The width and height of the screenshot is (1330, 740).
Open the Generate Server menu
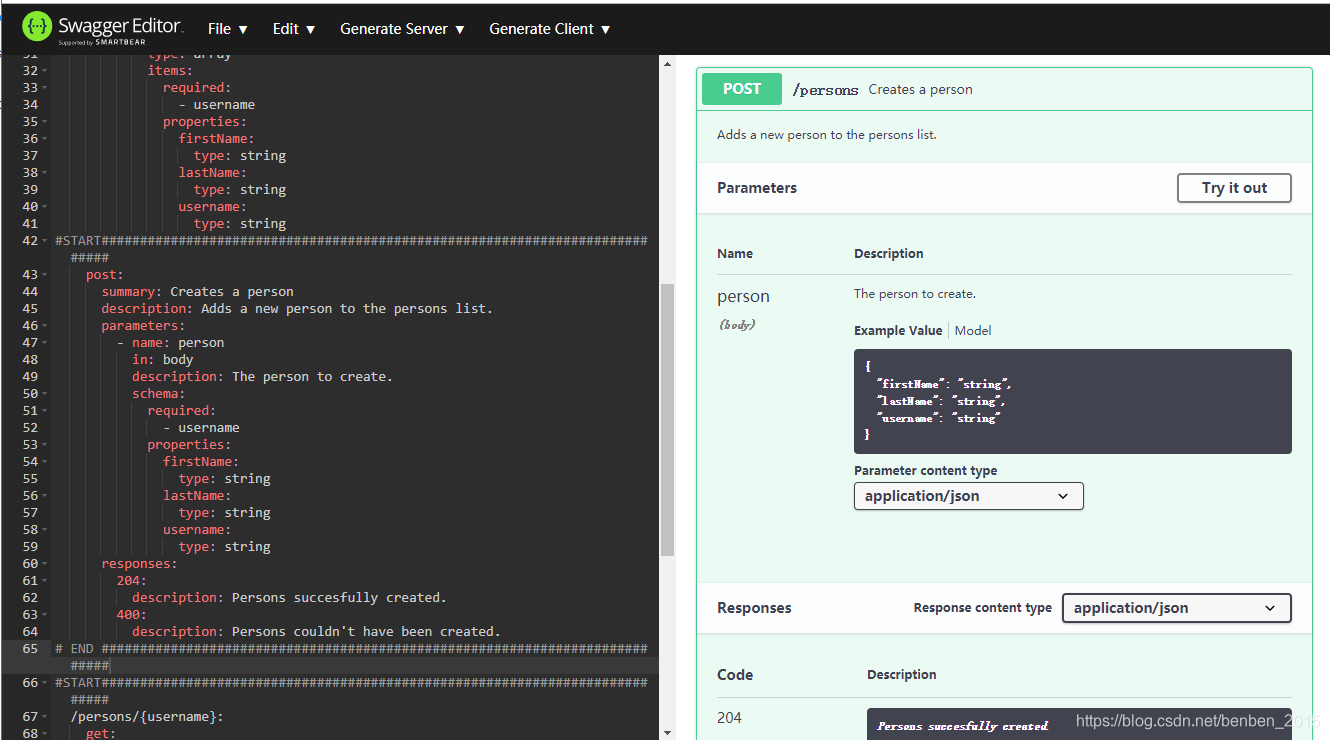(402, 29)
